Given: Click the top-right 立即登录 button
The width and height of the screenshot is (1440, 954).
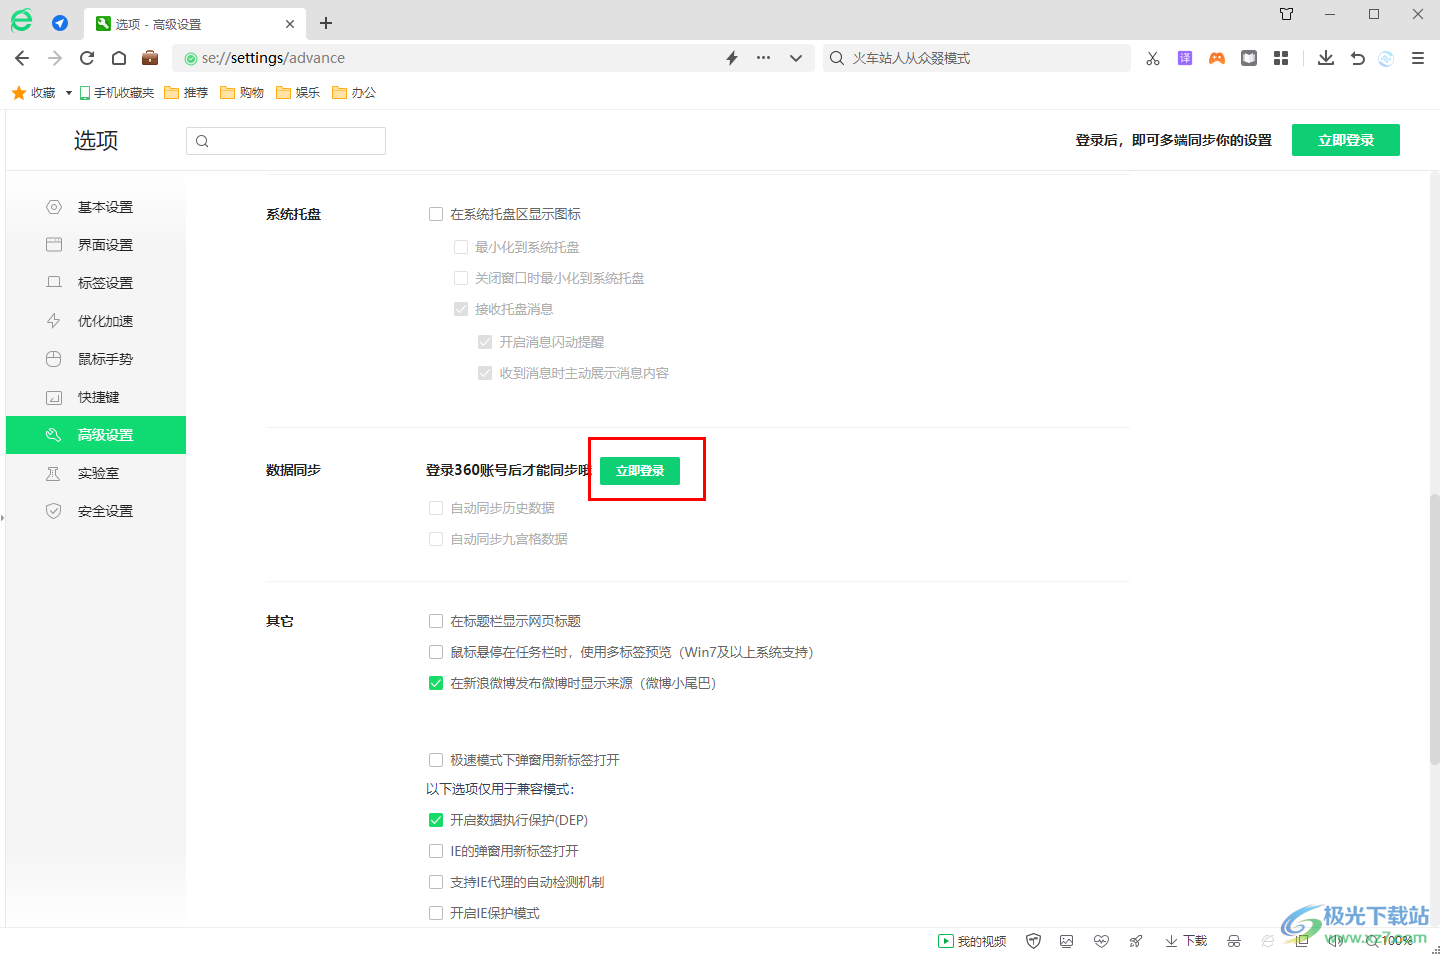Looking at the screenshot, I should tap(1346, 140).
